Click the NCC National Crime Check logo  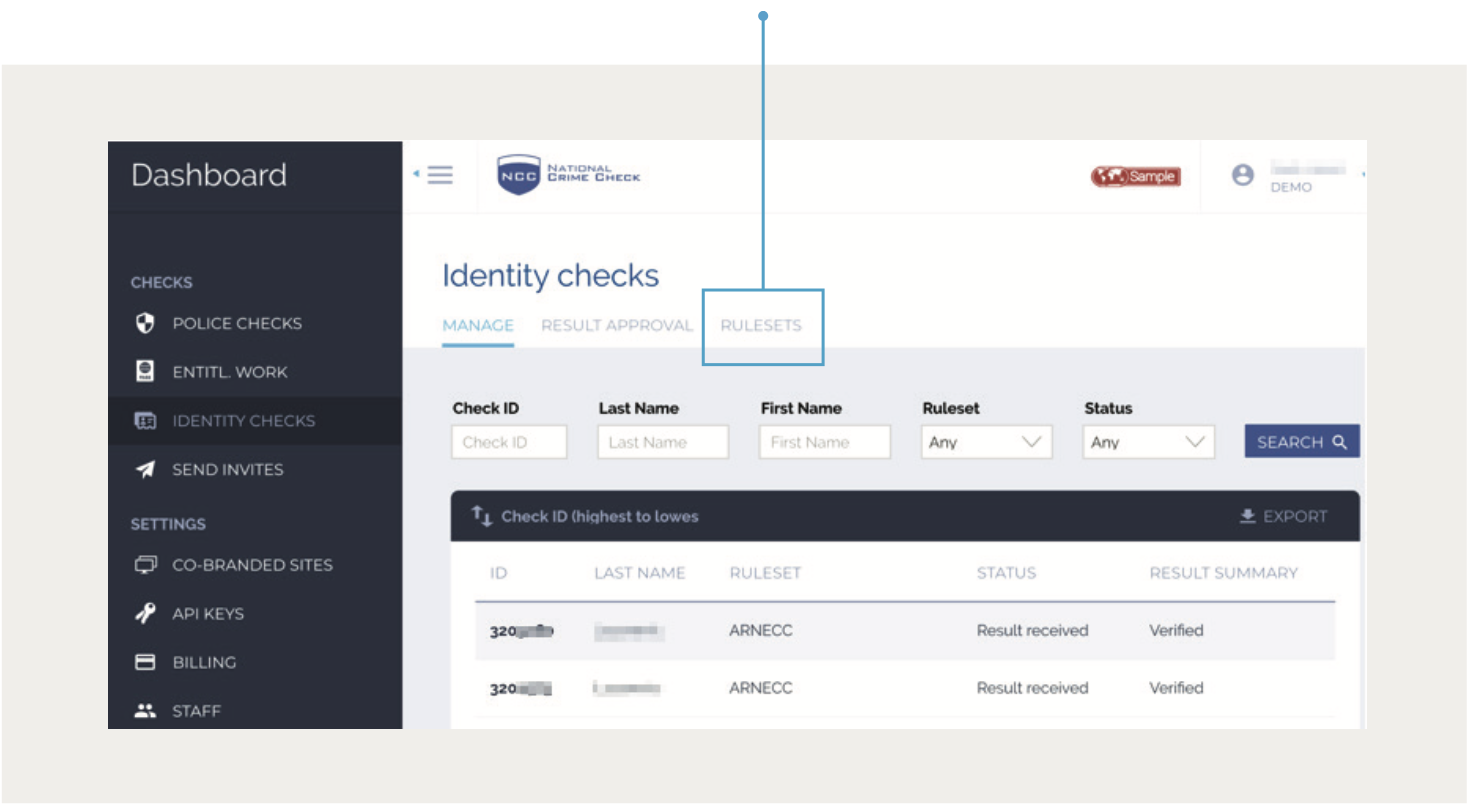(x=568, y=174)
